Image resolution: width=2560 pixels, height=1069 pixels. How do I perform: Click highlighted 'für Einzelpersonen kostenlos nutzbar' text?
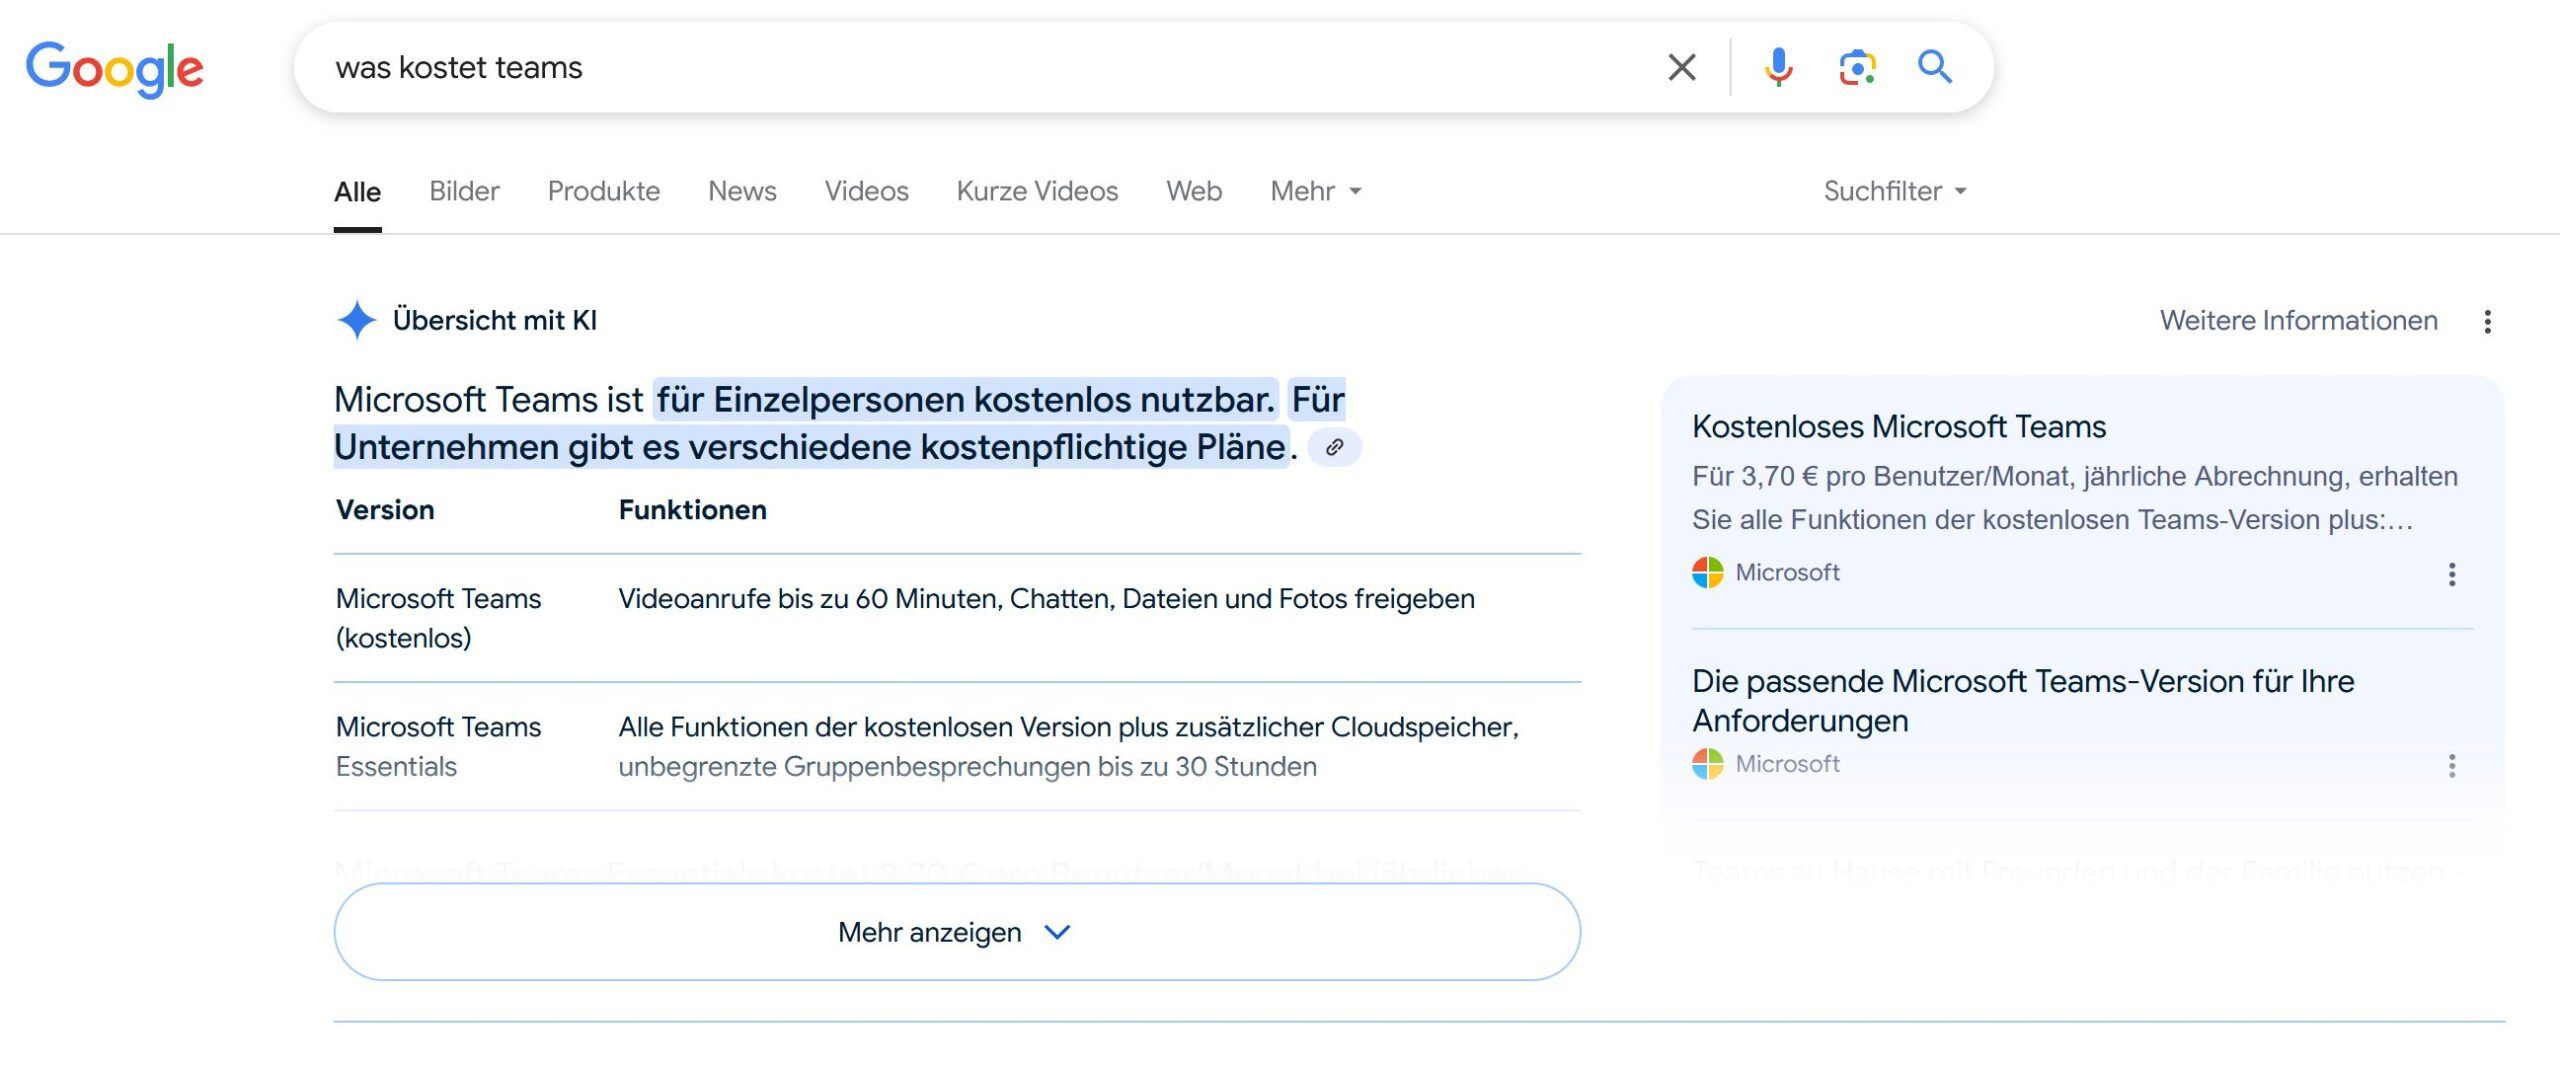coord(966,399)
